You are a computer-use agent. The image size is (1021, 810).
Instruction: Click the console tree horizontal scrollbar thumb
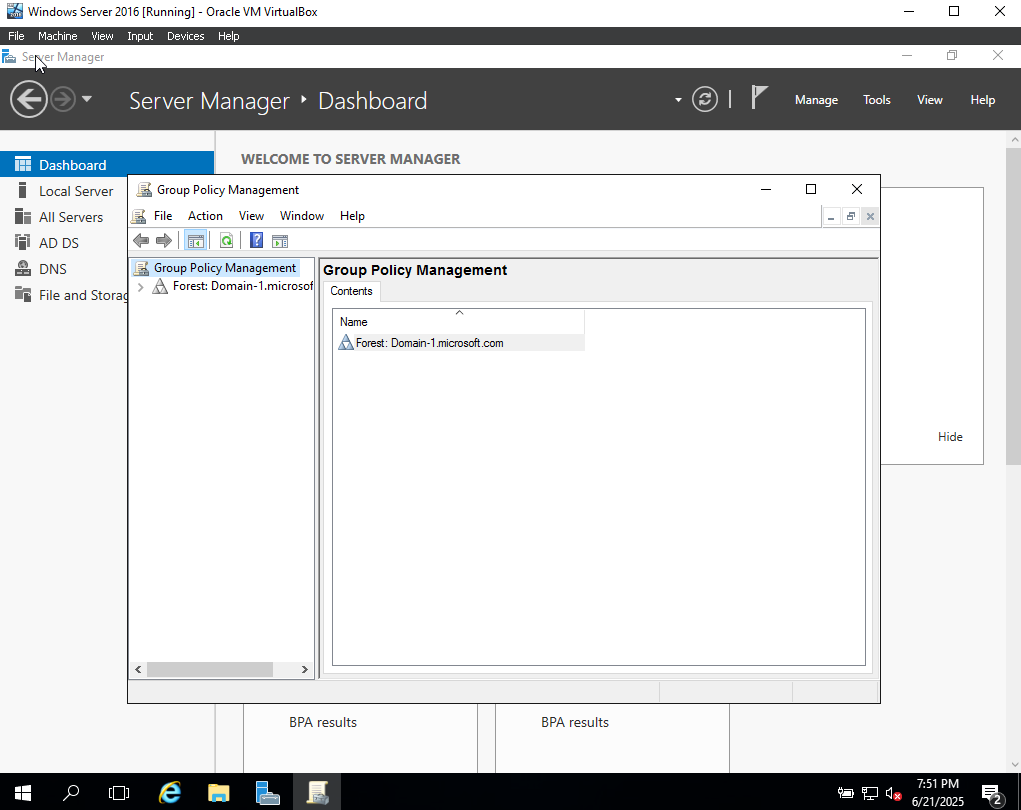pyautogui.click(x=210, y=669)
